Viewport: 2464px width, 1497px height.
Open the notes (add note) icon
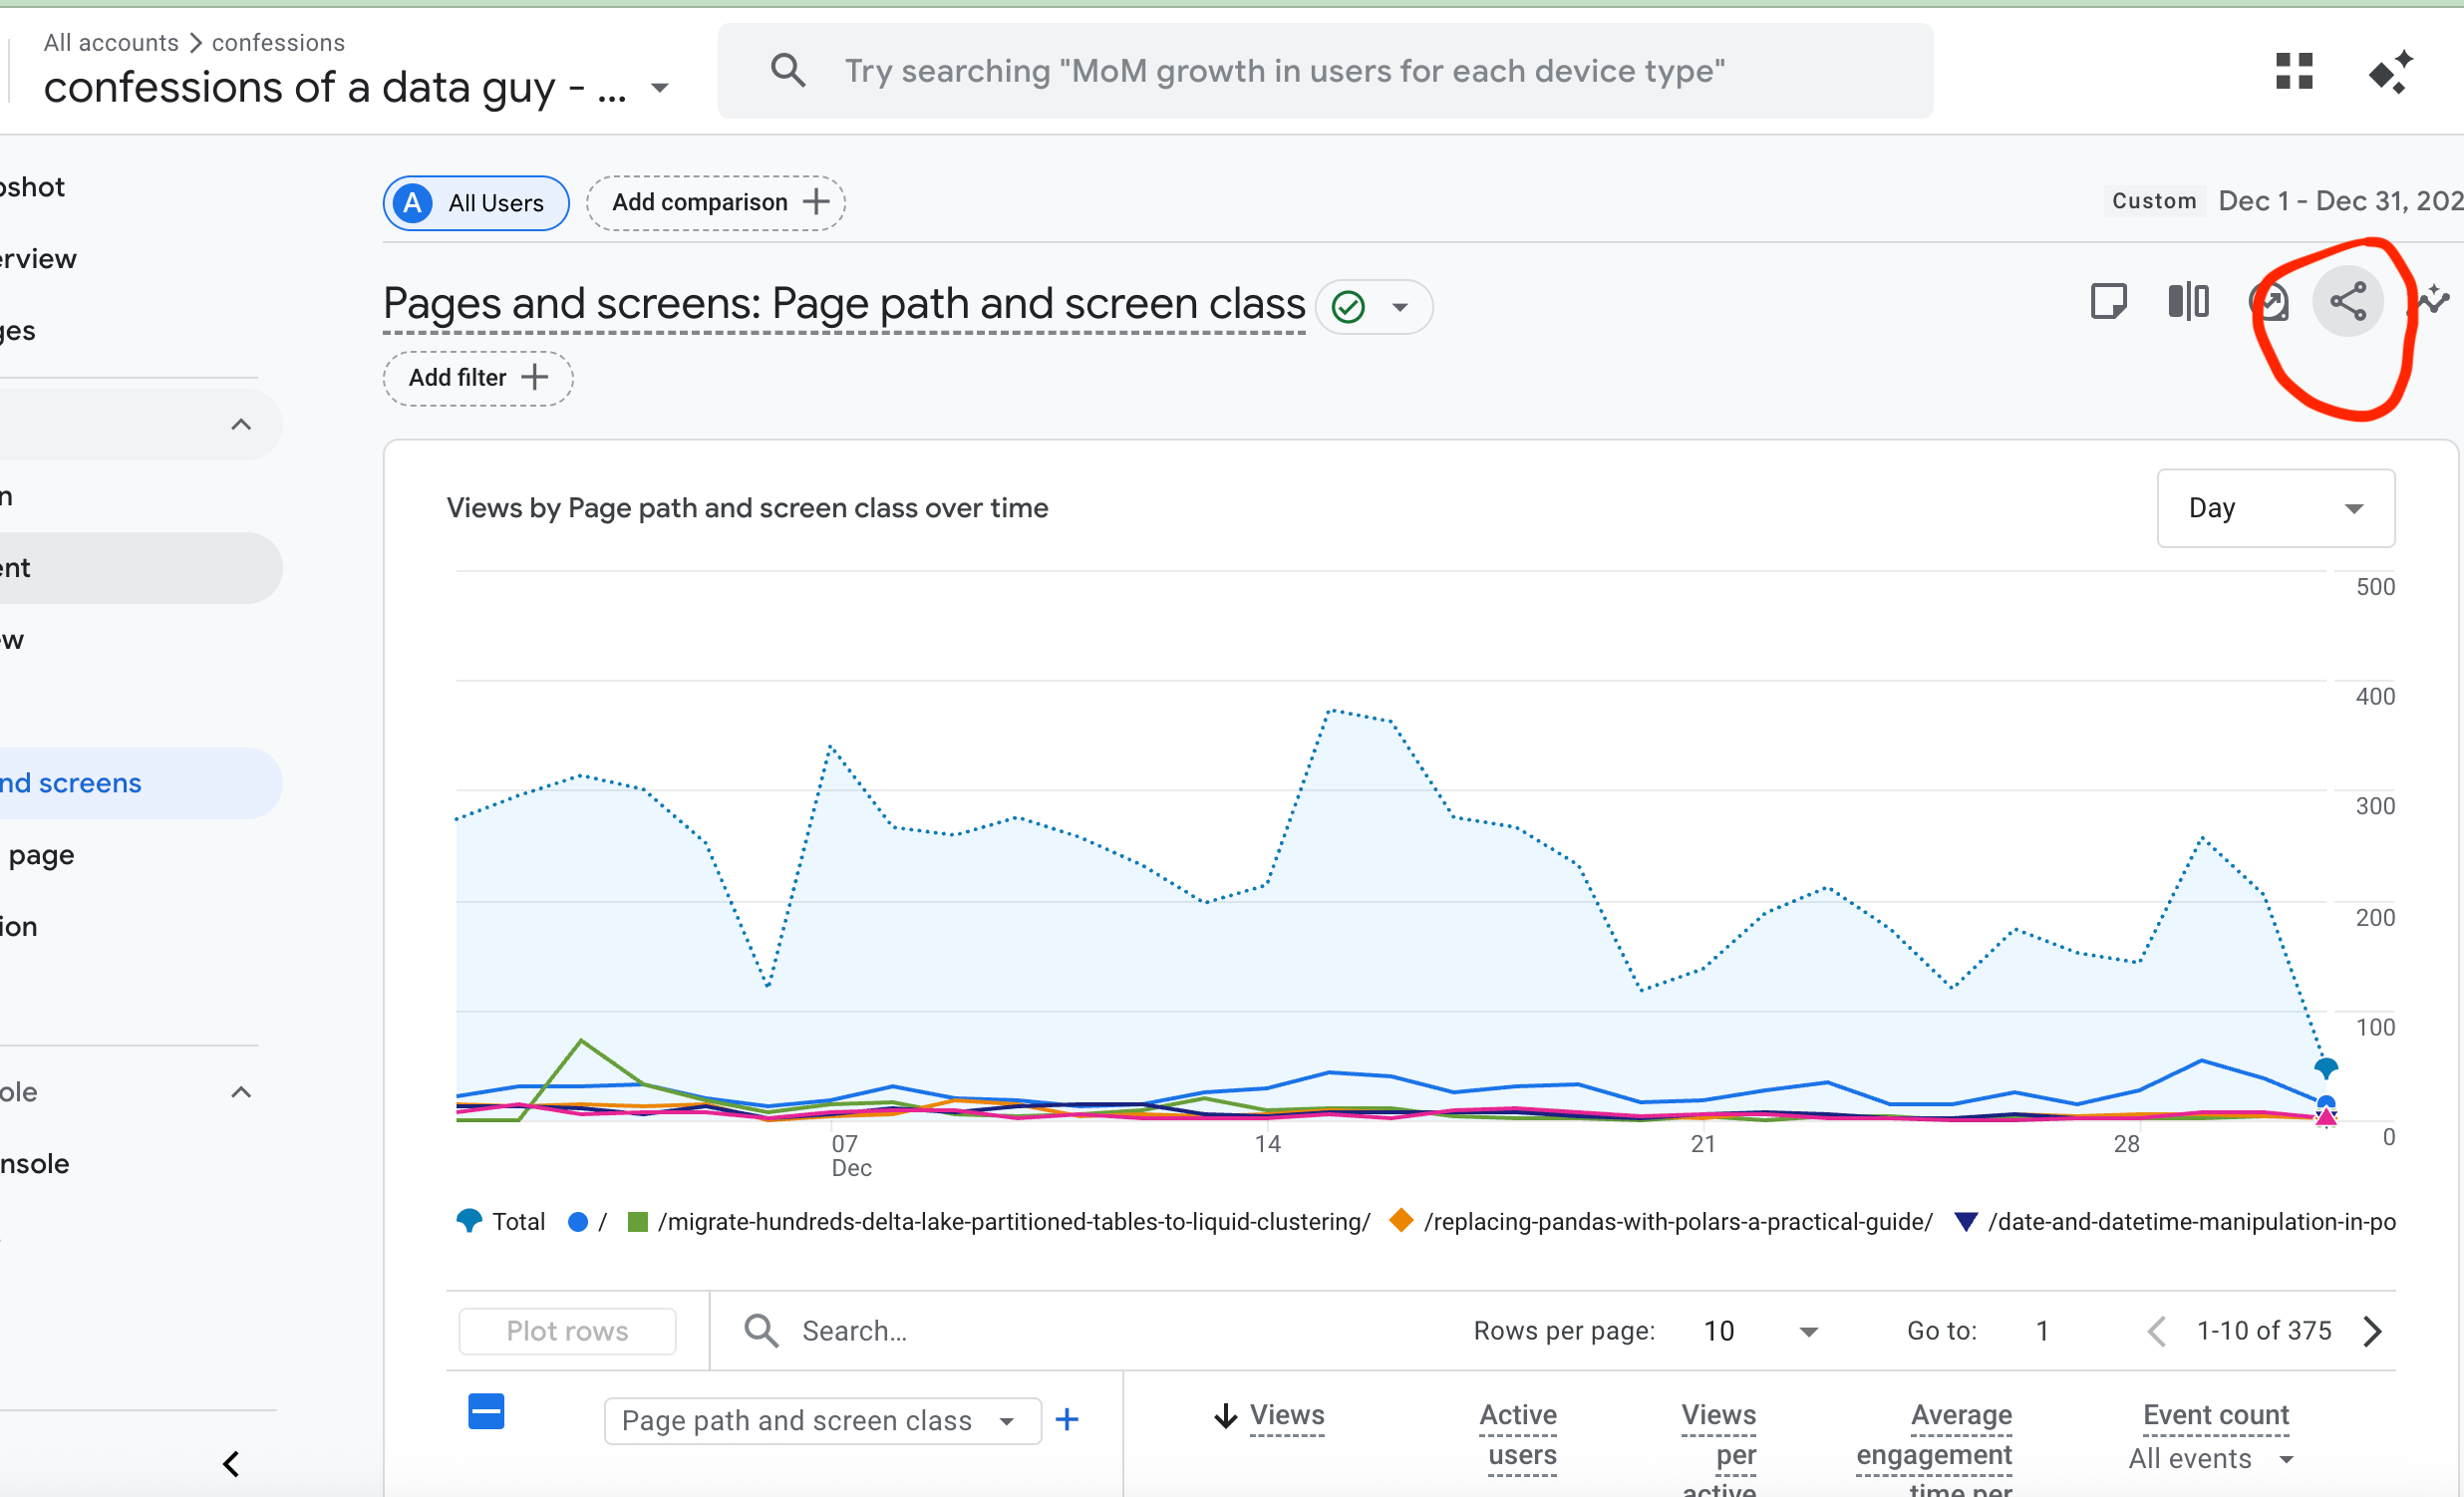[2110, 301]
